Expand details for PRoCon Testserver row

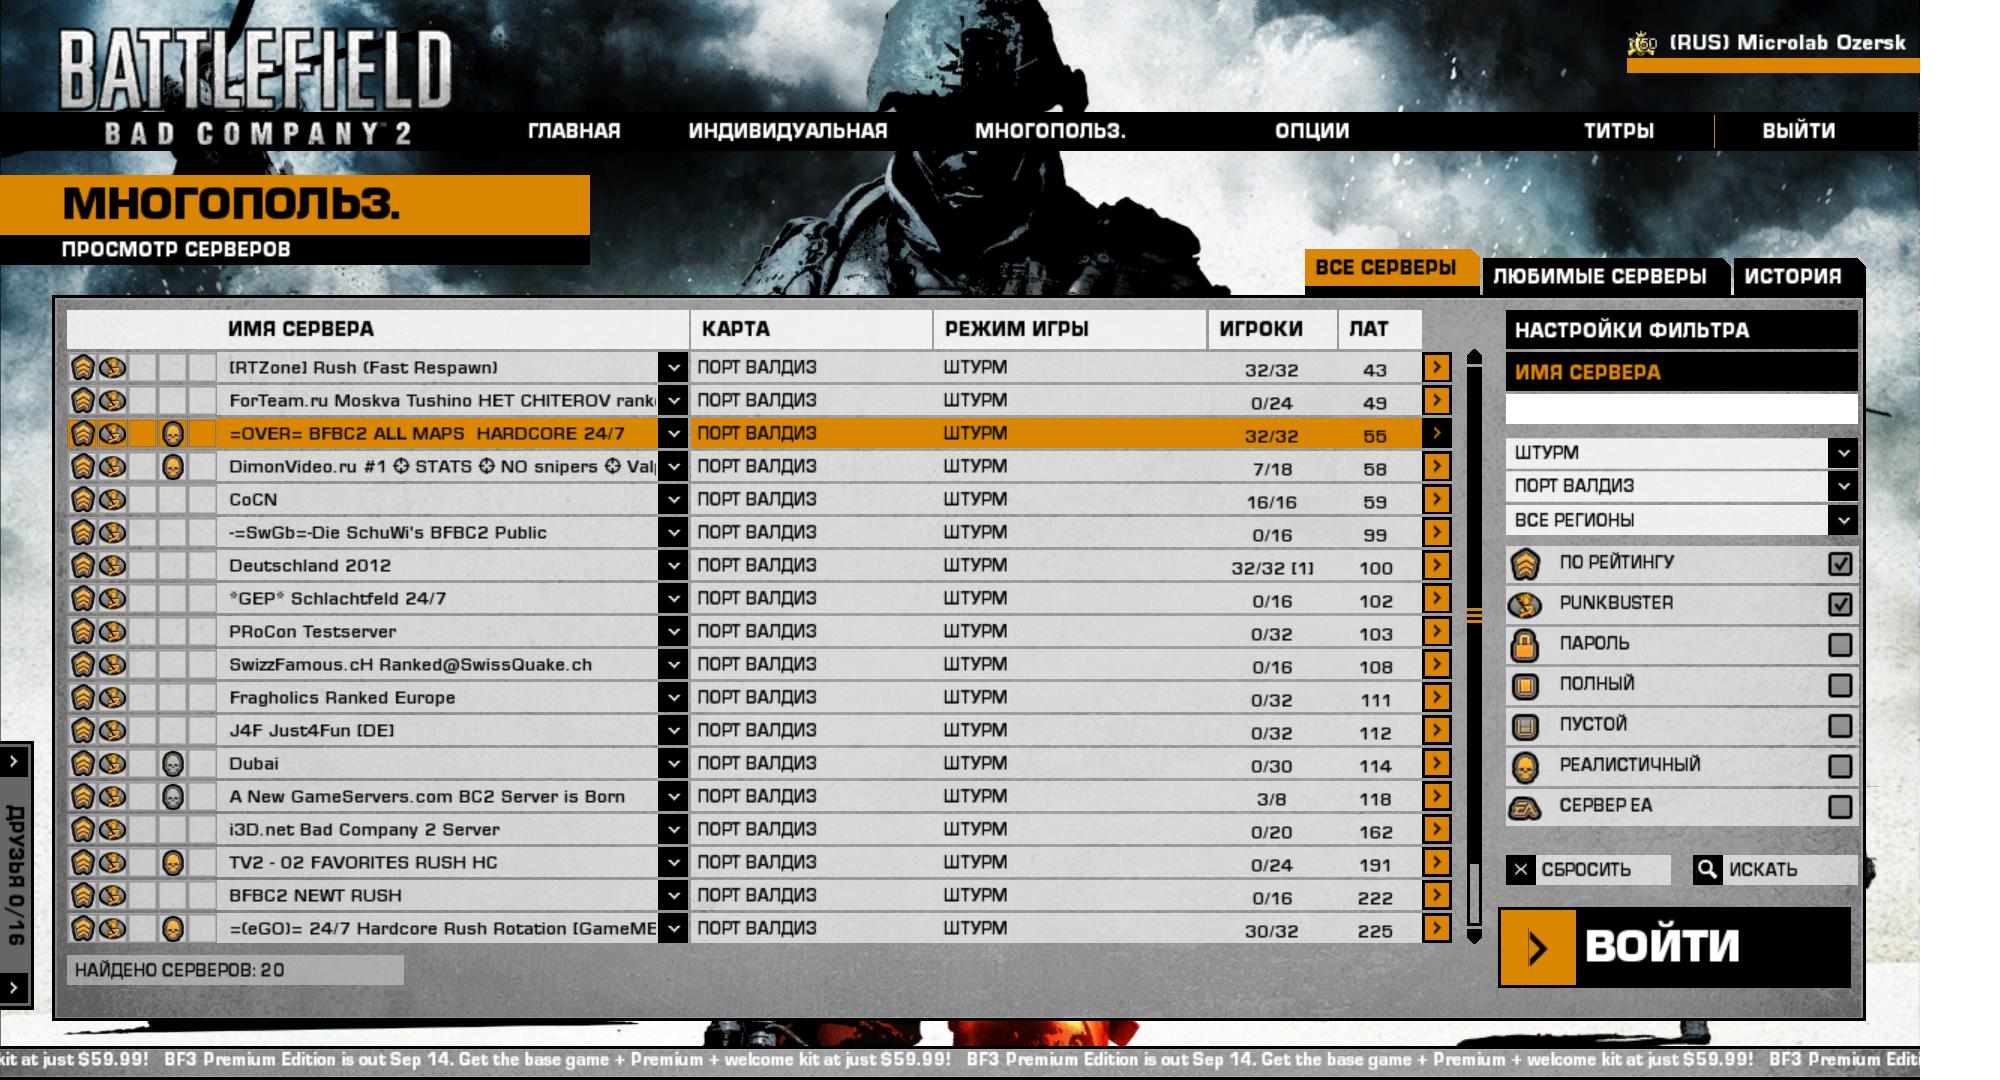click(673, 632)
